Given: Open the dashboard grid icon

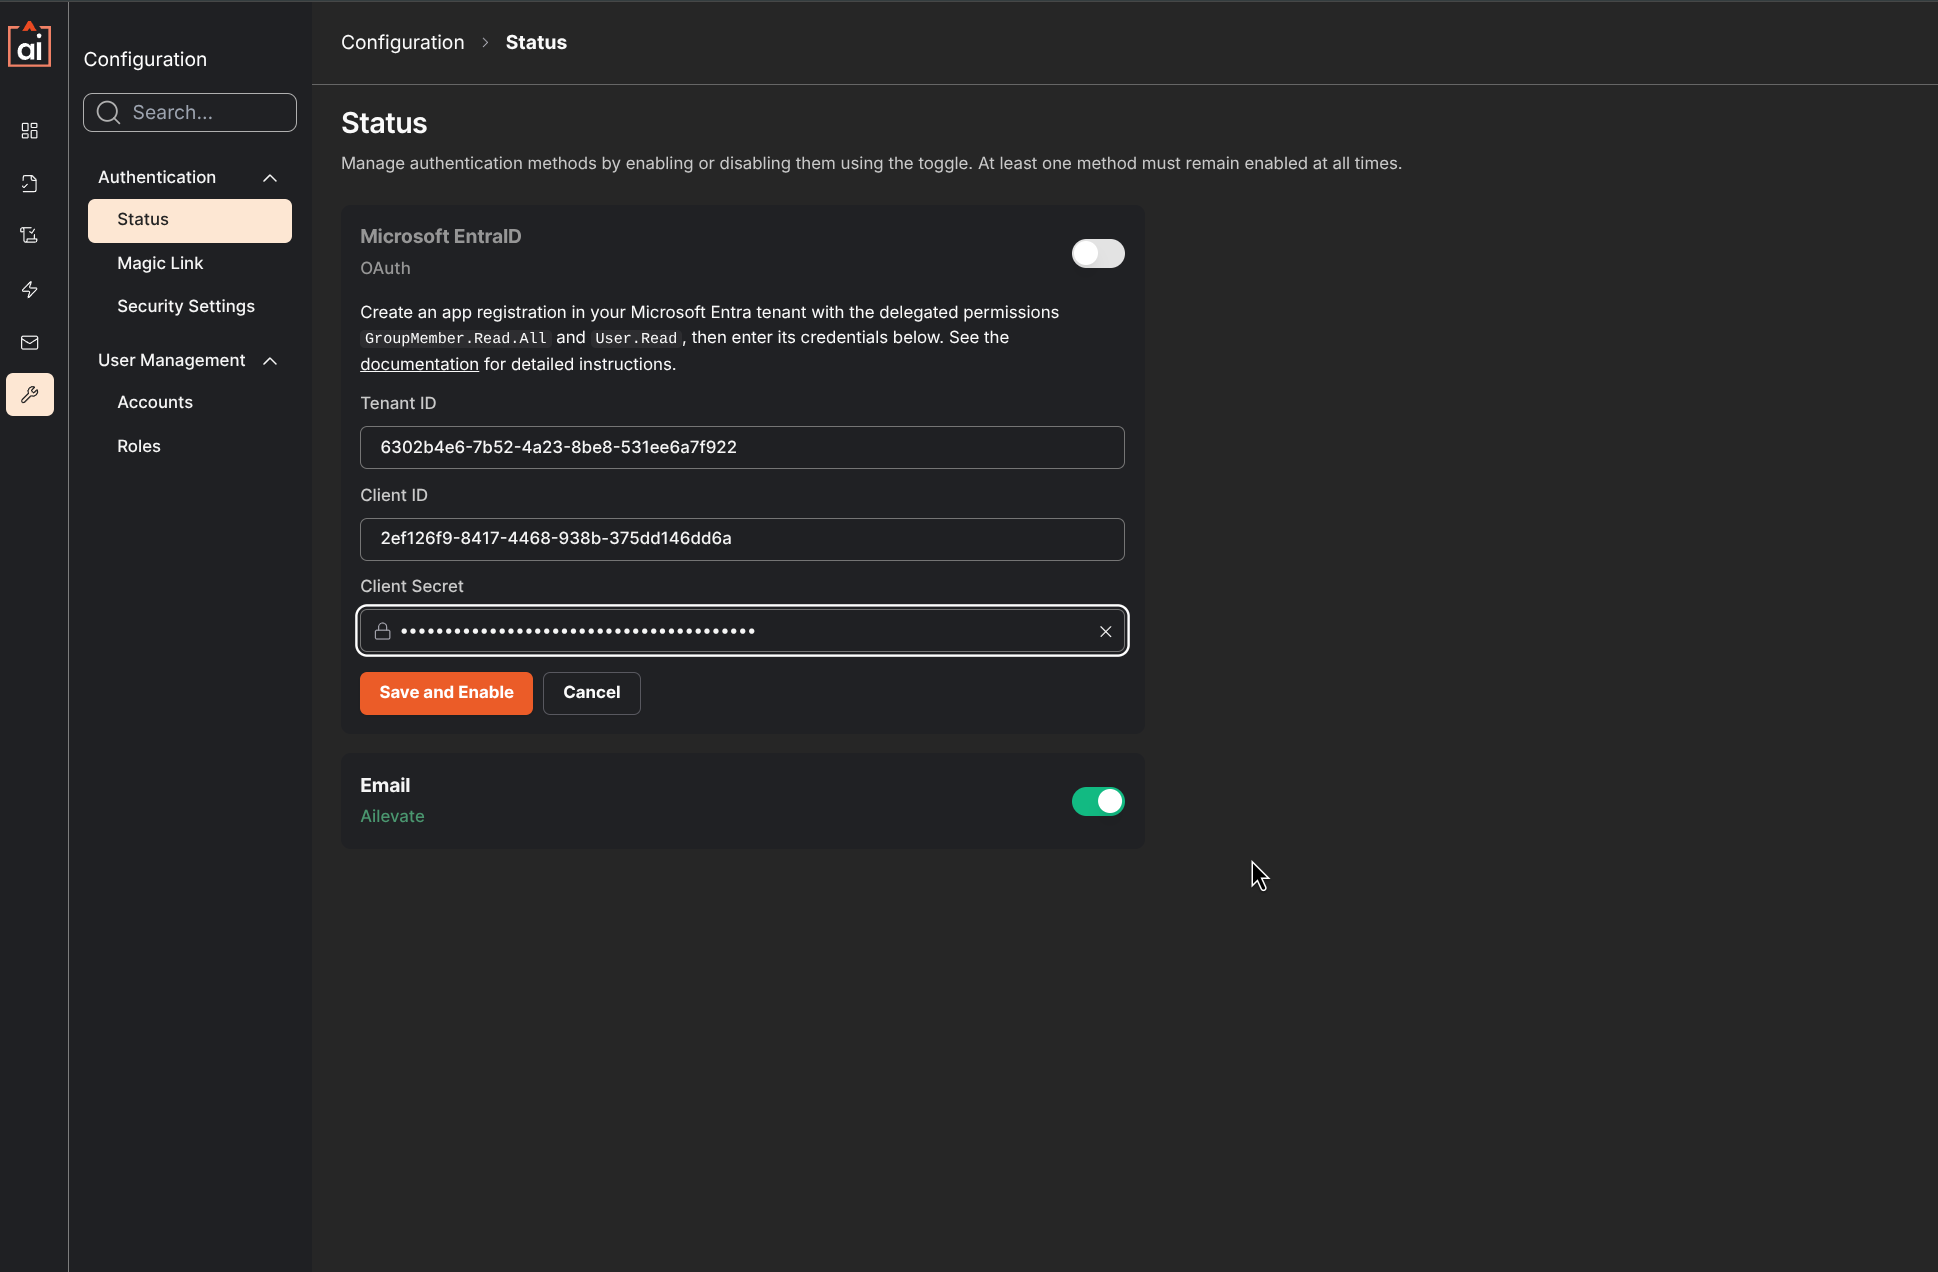Looking at the screenshot, I should click(x=30, y=131).
